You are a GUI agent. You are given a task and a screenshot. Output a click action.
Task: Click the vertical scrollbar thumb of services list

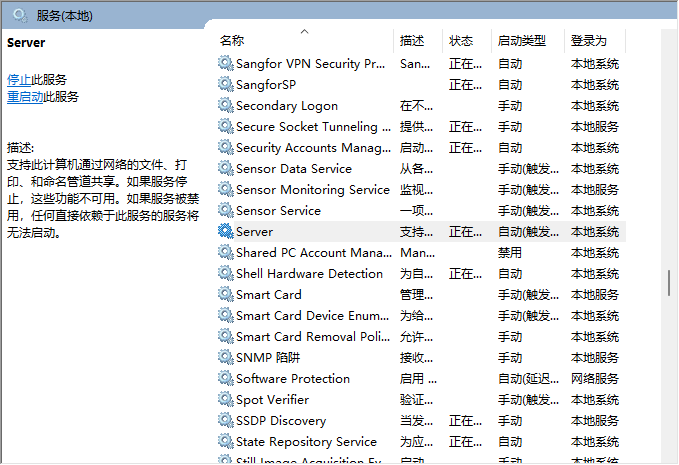(669, 283)
